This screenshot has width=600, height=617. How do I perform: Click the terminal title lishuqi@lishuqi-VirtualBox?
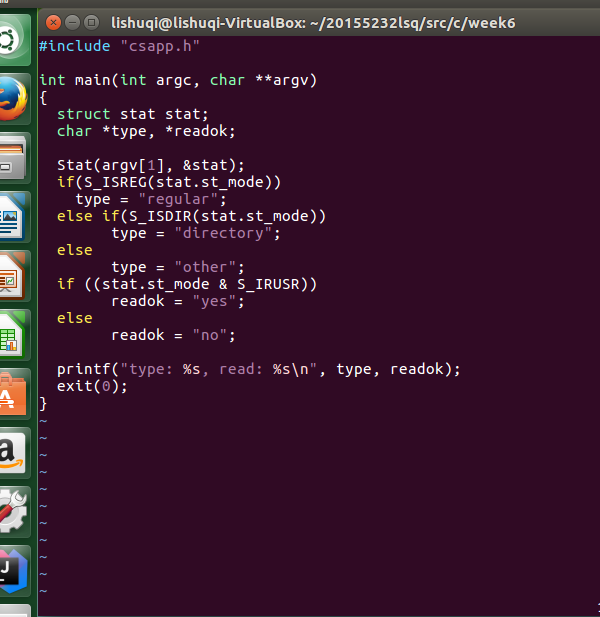click(313, 23)
